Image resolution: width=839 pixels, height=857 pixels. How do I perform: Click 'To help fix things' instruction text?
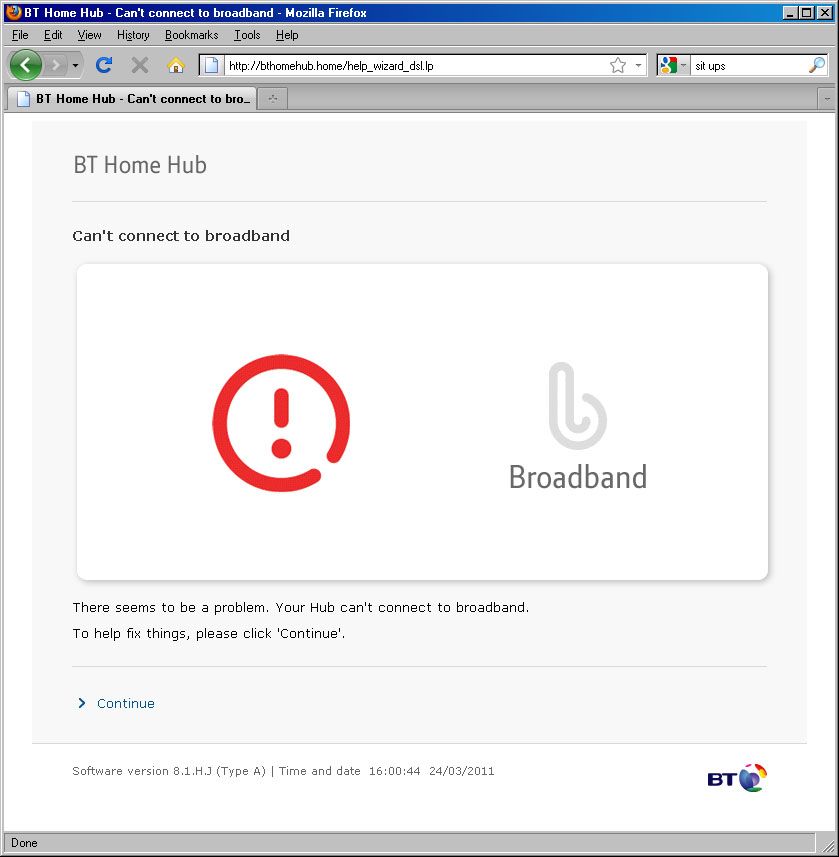209,633
